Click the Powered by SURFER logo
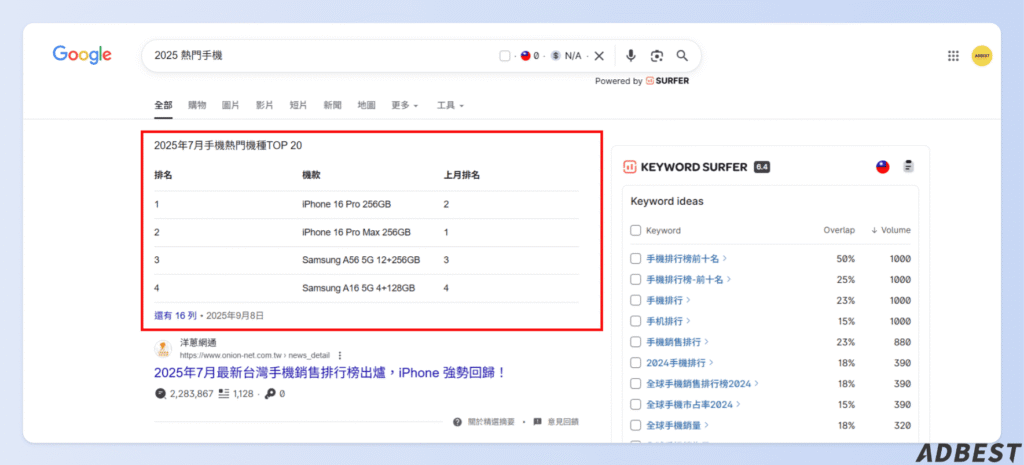This screenshot has height=465, width=1024. tap(667, 81)
